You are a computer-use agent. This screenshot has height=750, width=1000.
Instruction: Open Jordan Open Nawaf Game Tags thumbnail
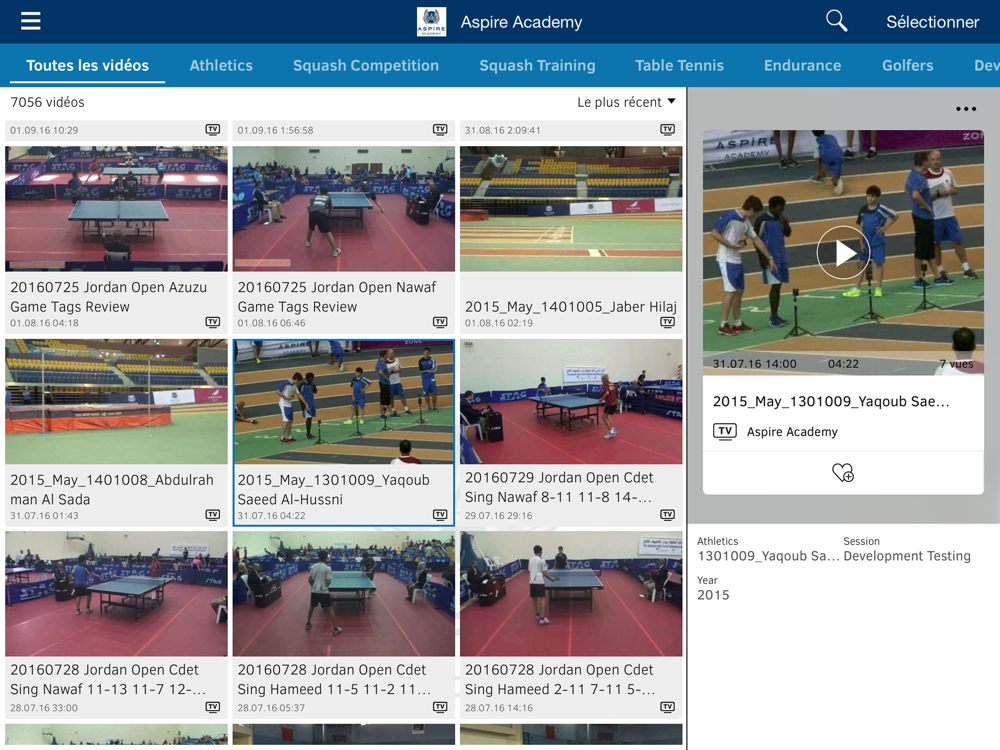coord(344,209)
